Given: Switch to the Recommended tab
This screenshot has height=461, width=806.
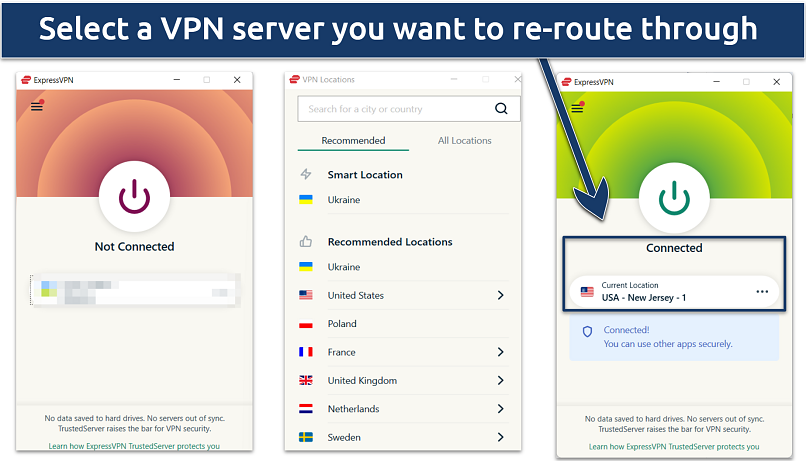Looking at the screenshot, I should point(353,141).
